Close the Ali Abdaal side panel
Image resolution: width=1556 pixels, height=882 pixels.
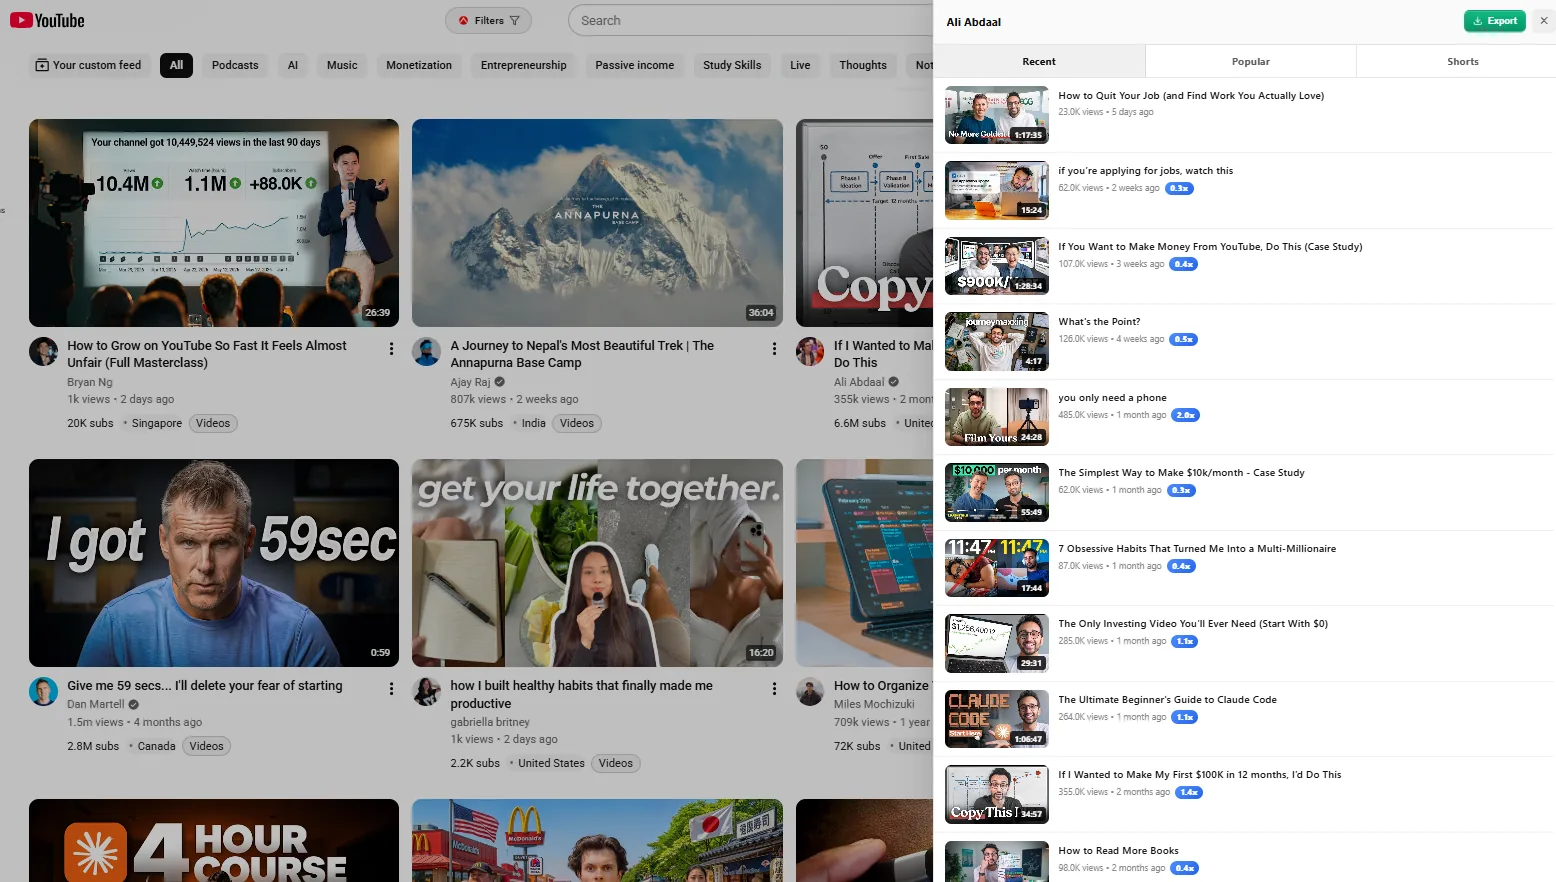[x=1544, y=21]
